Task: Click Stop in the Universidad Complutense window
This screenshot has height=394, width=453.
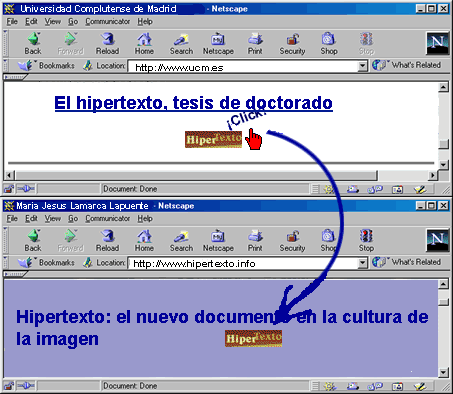Action: click(366, 44)
